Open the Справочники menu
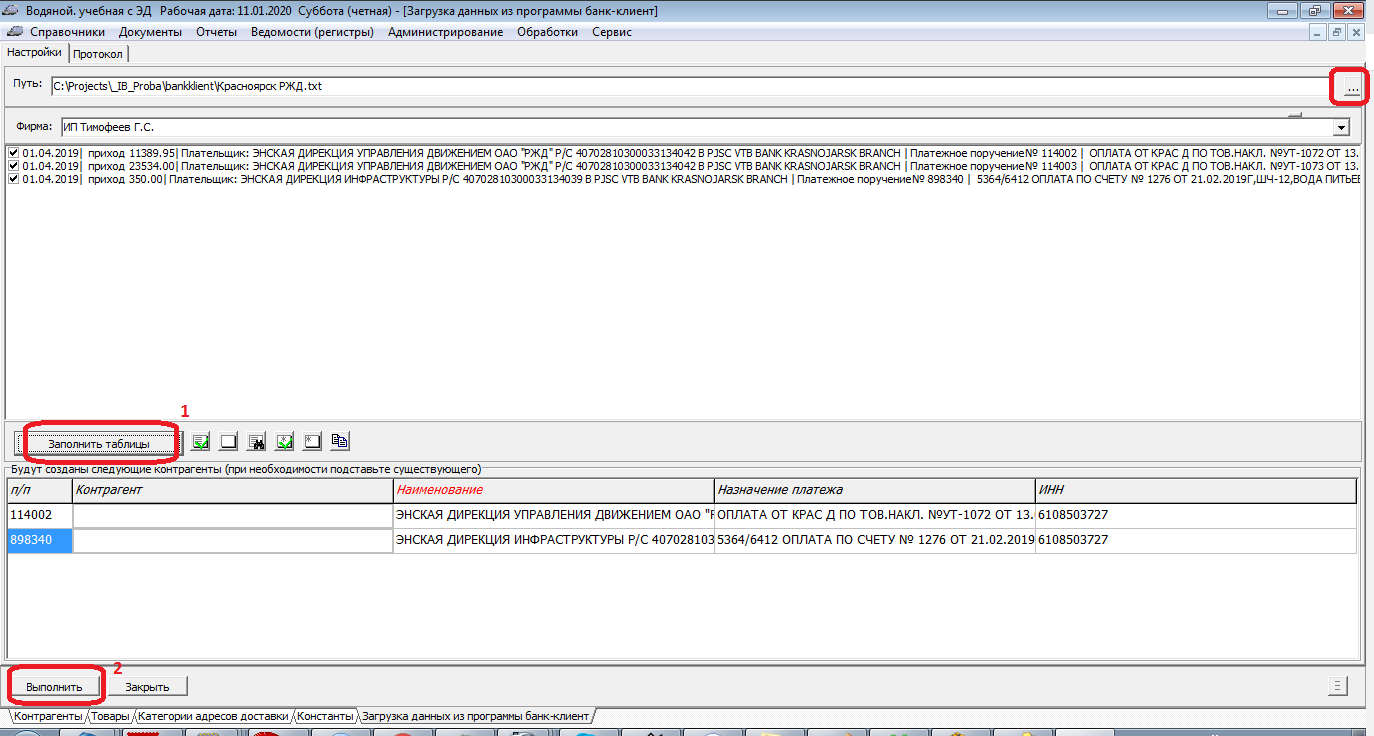The width and height of the screenshot is (1374, 736). 67,32
